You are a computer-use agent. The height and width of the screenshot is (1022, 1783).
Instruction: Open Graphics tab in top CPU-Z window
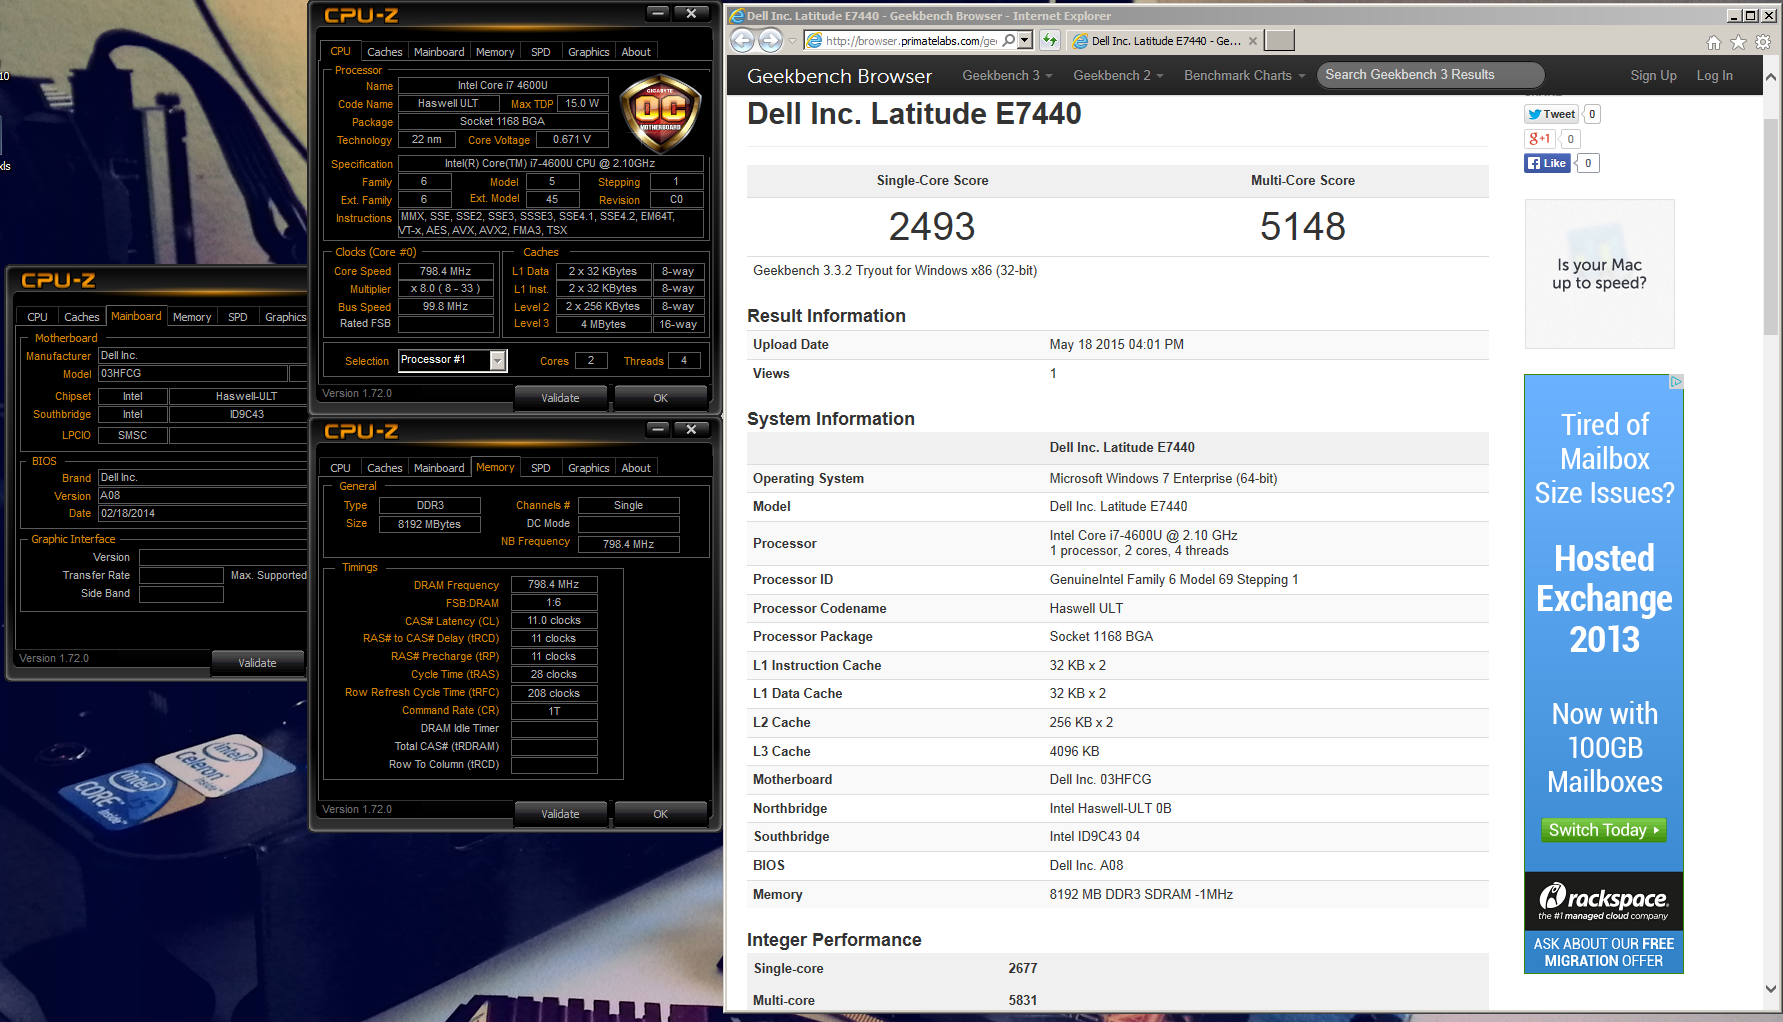588,52
